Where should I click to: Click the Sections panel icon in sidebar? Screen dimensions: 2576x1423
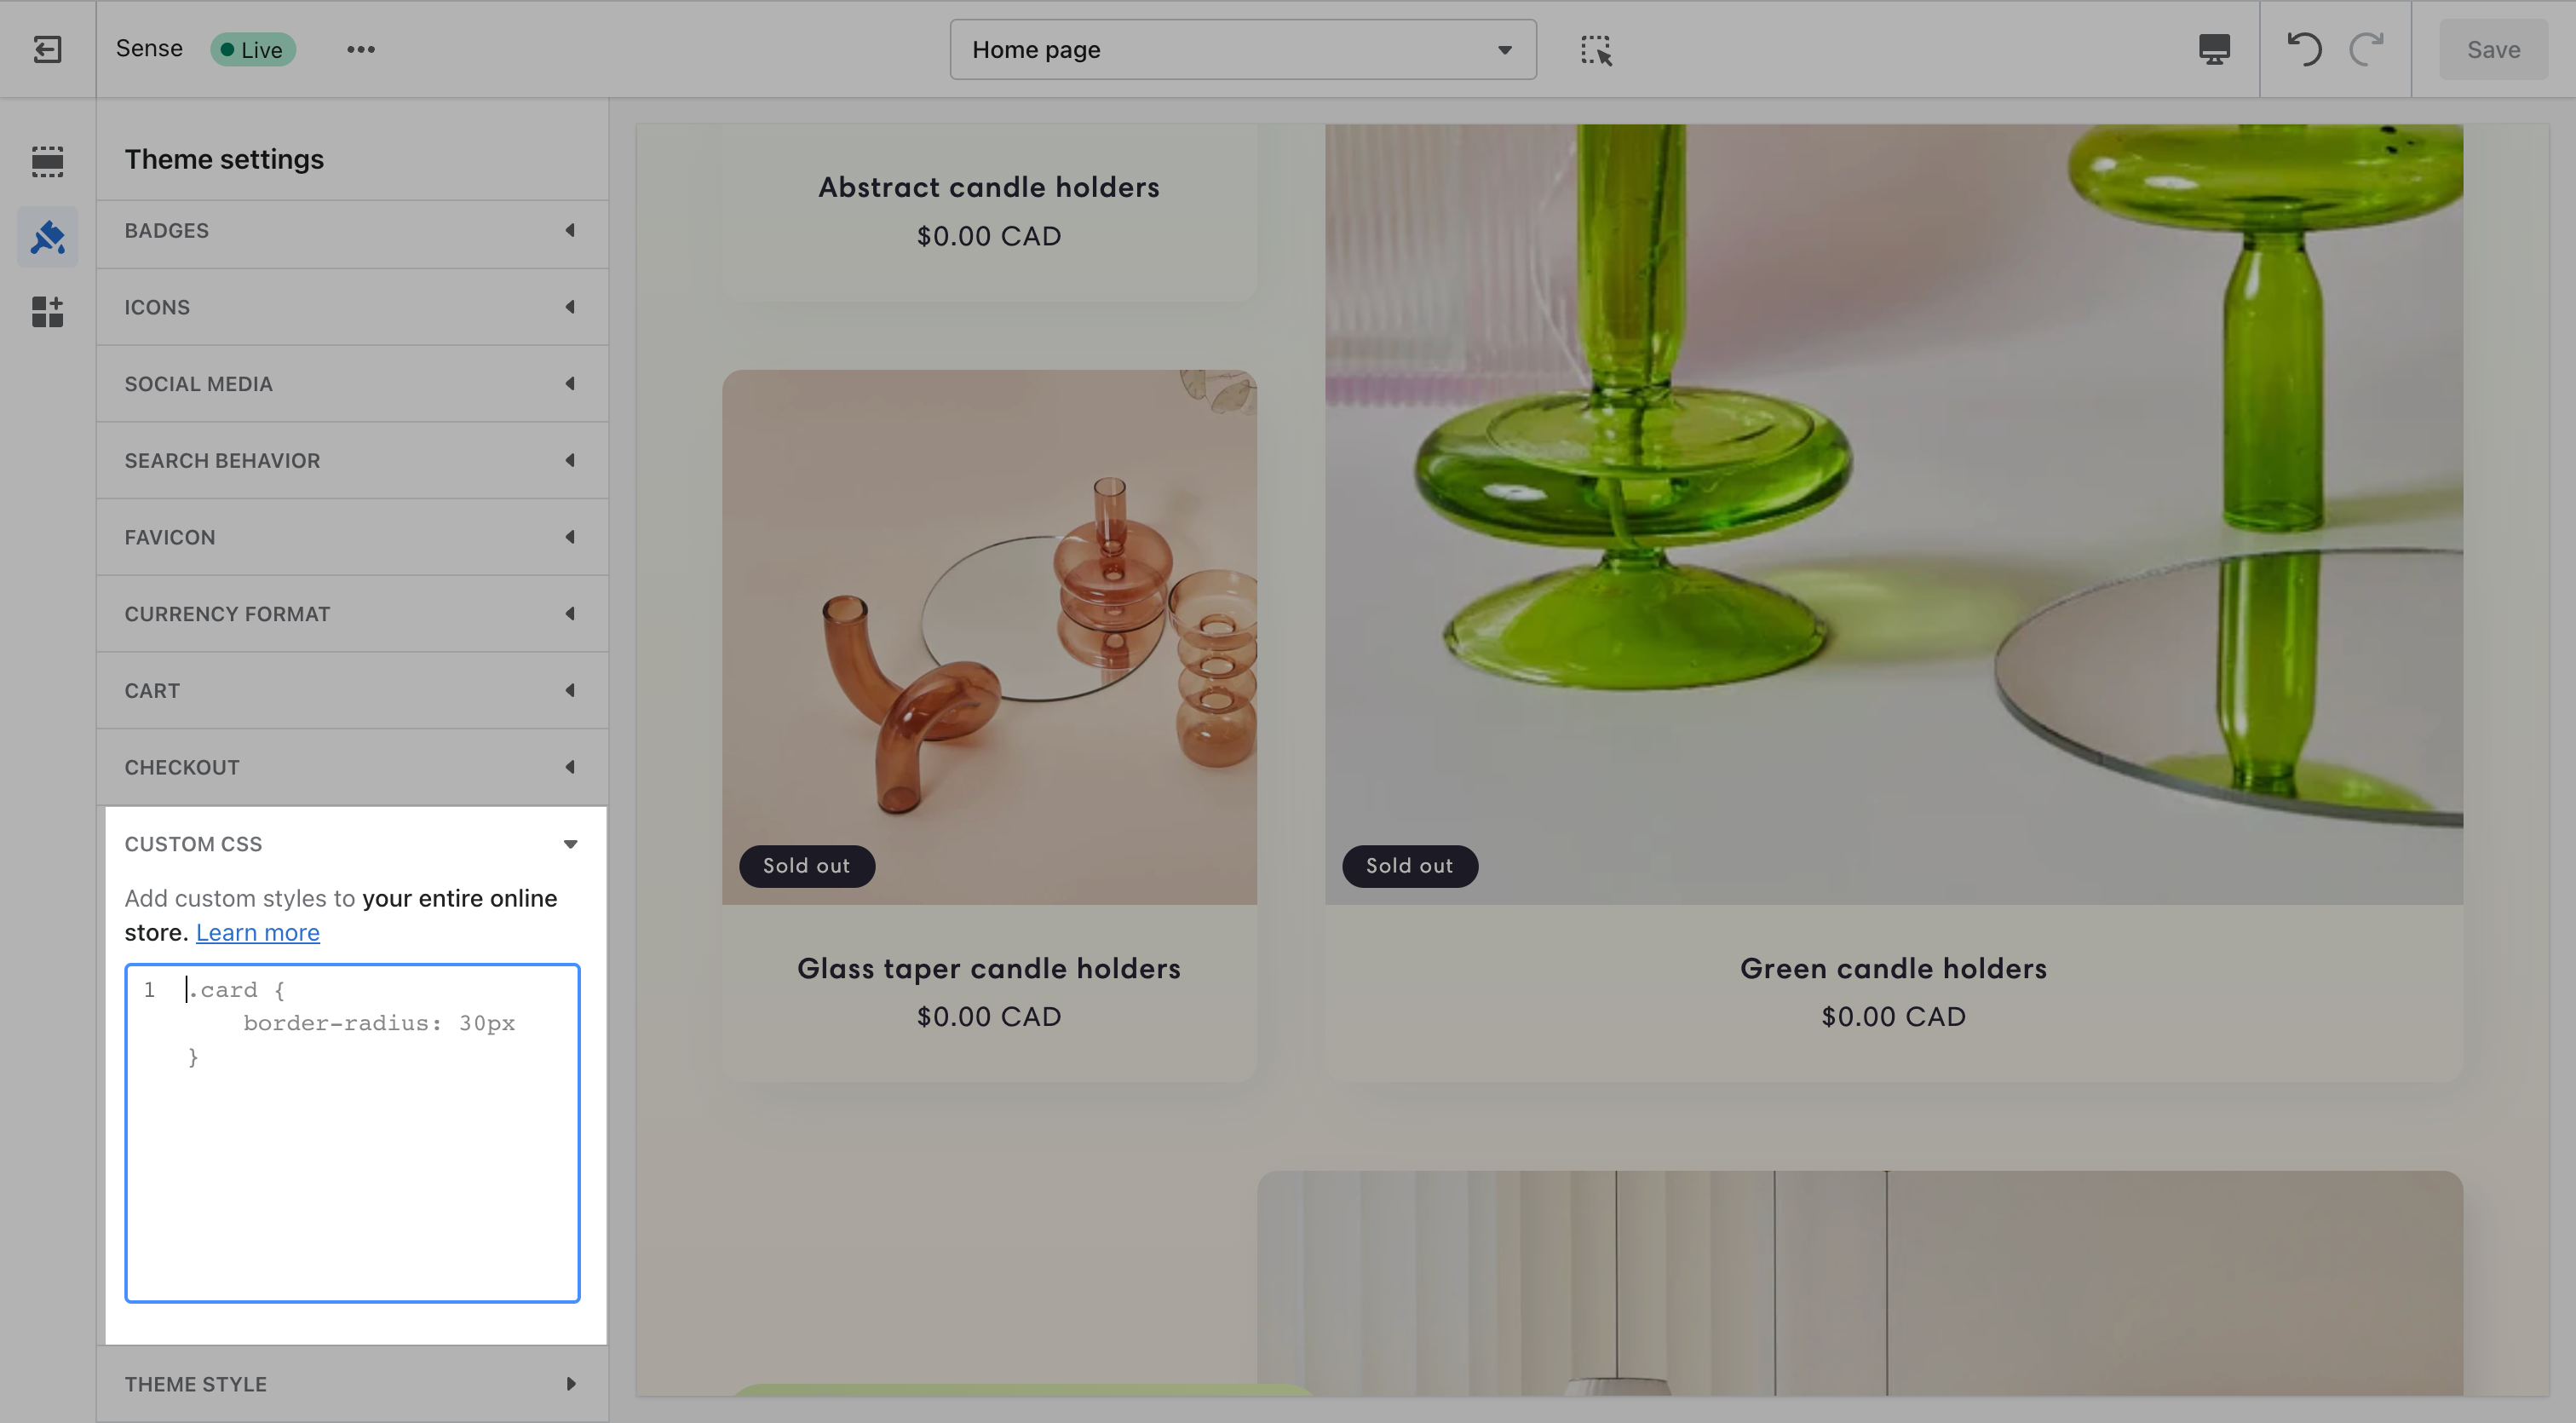tap(48, 159)
